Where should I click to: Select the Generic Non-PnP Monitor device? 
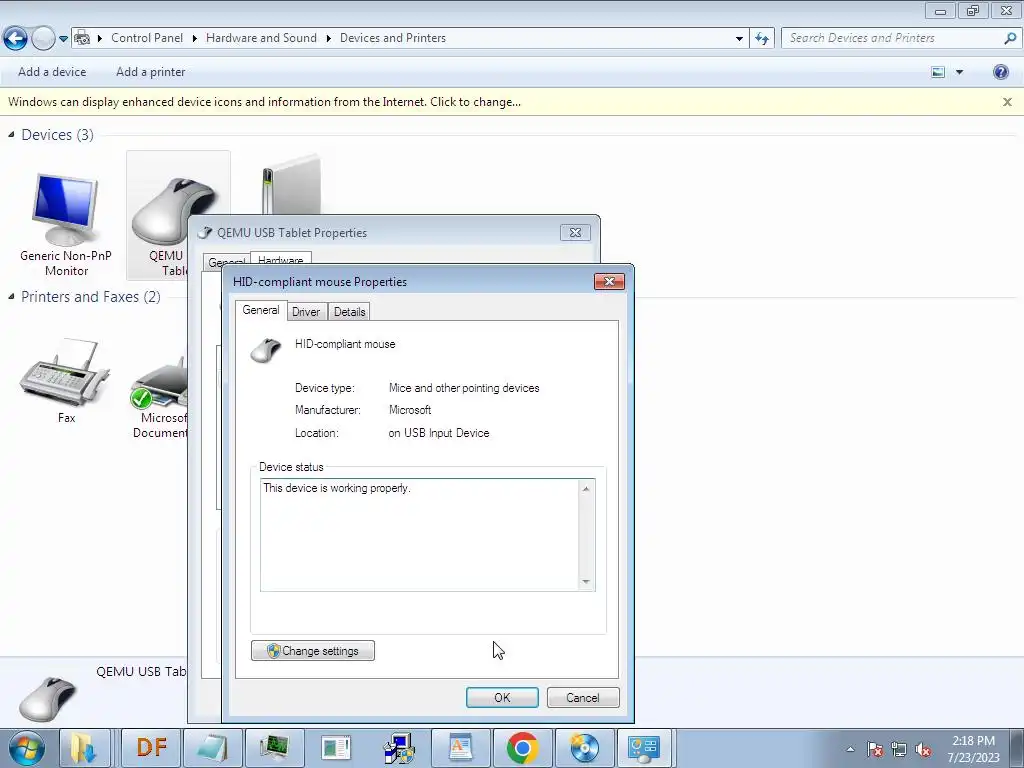point(66,225)
